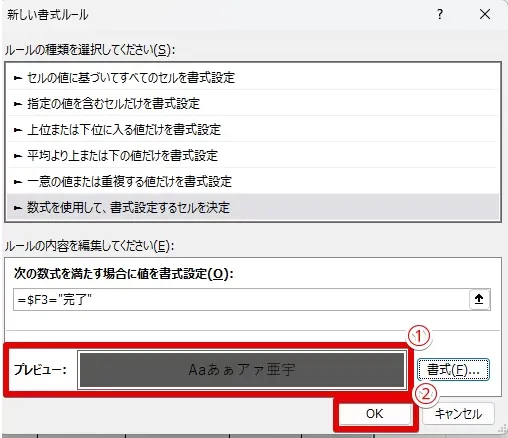Close the 新しい書式ルール dialog
Image resolution: width=508 pixels, height=438 pixels.
(485, 14)
